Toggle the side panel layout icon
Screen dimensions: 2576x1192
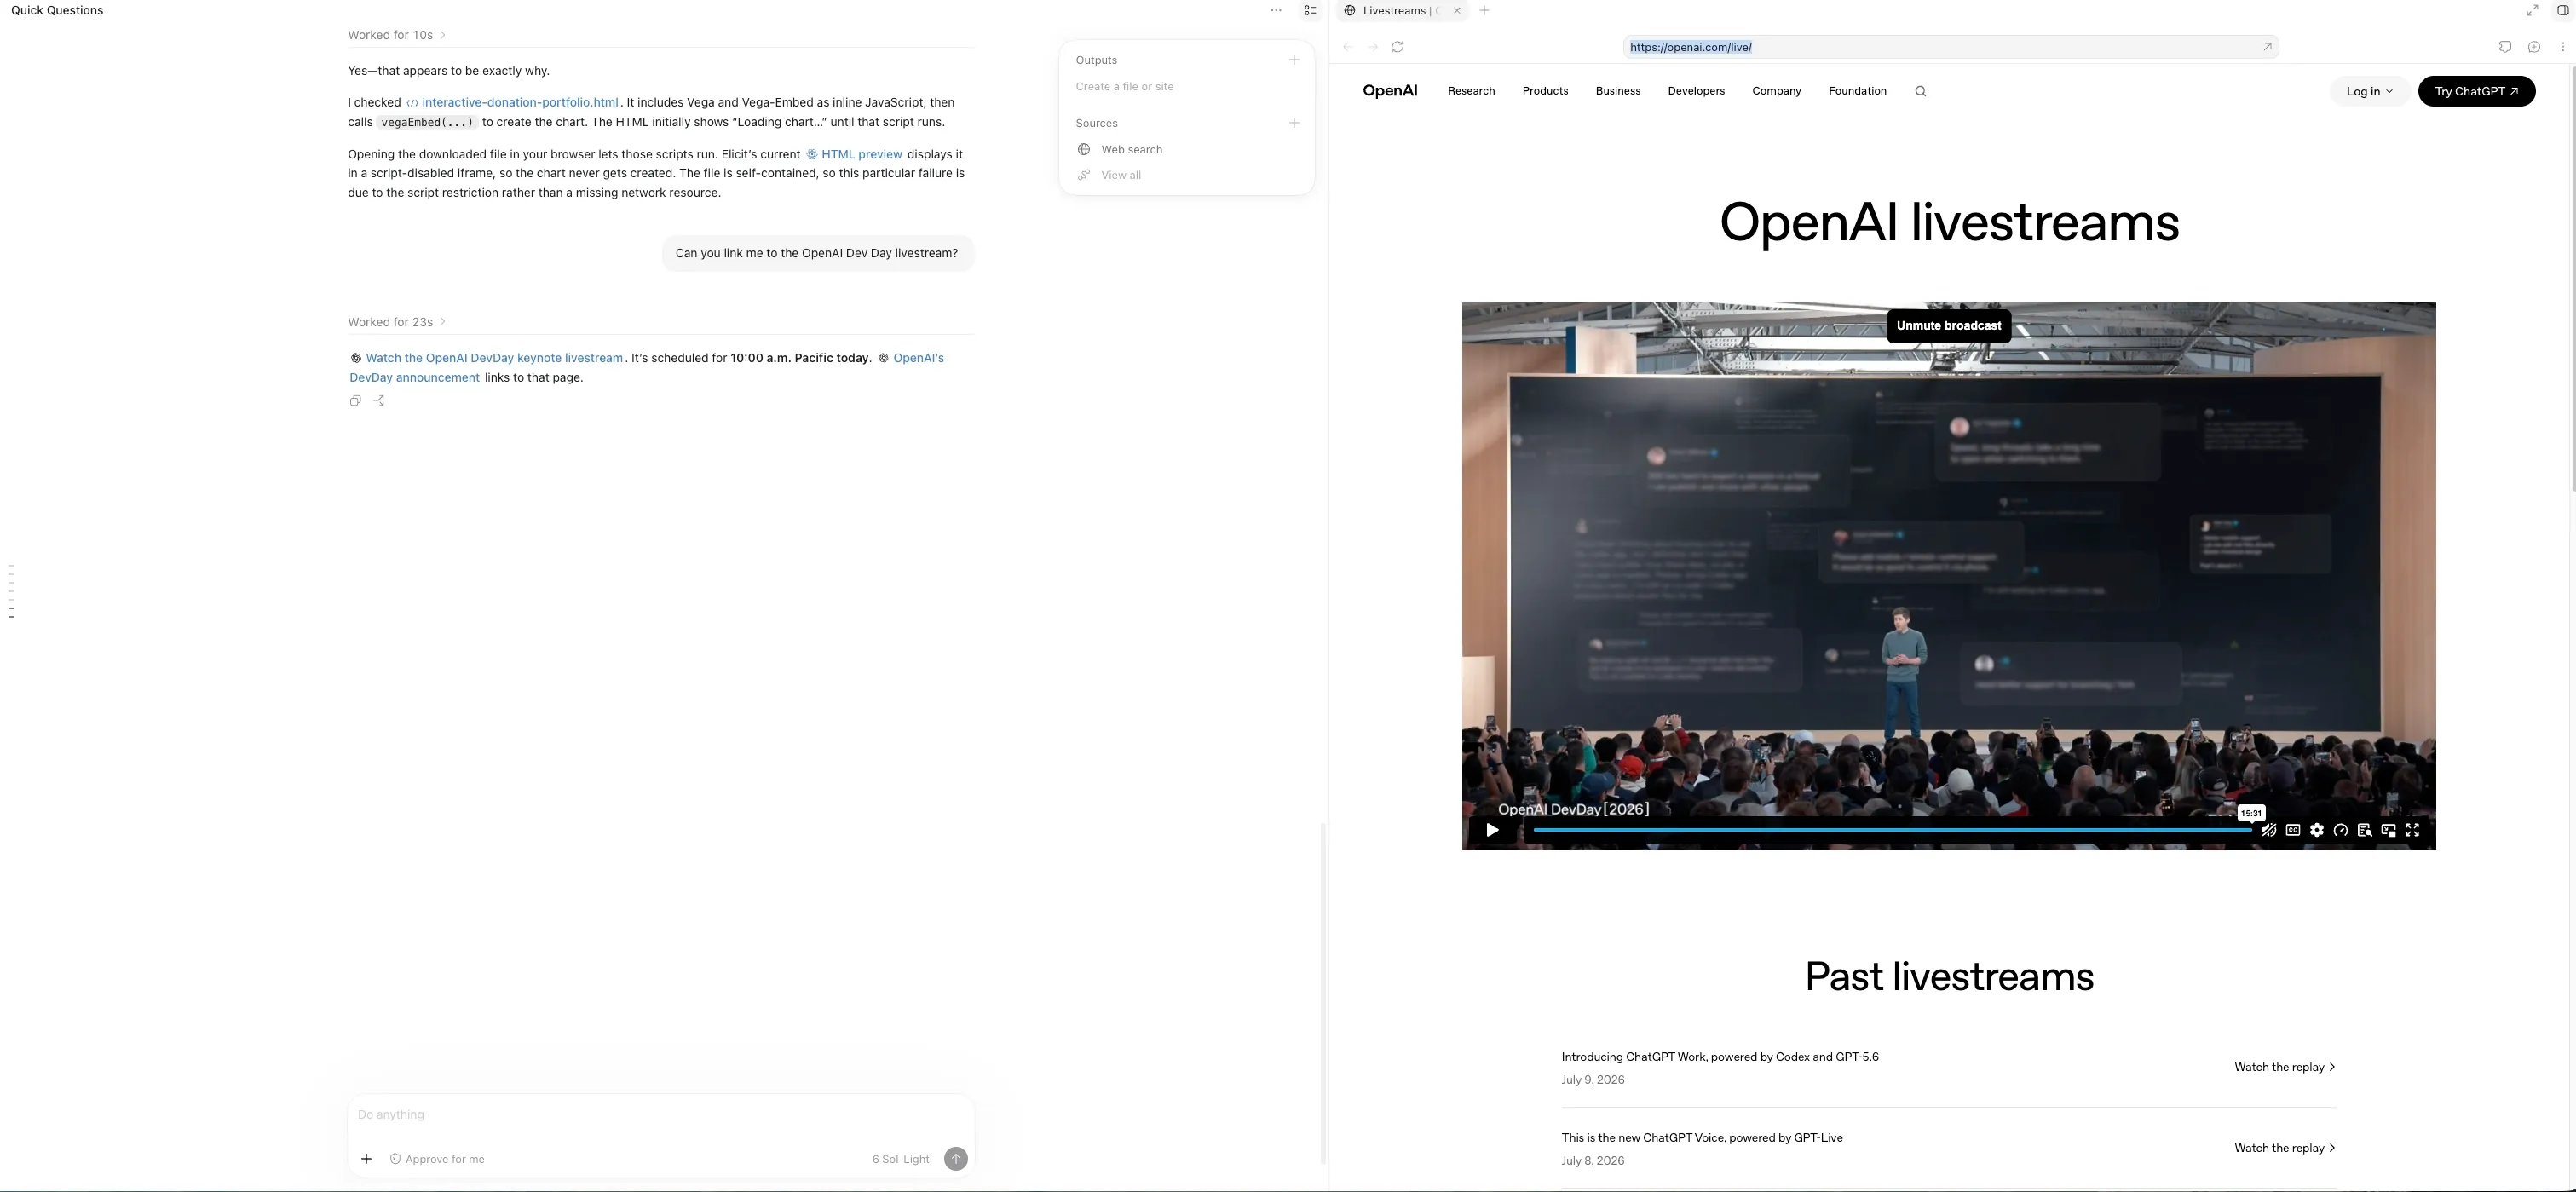(2563, 11)
